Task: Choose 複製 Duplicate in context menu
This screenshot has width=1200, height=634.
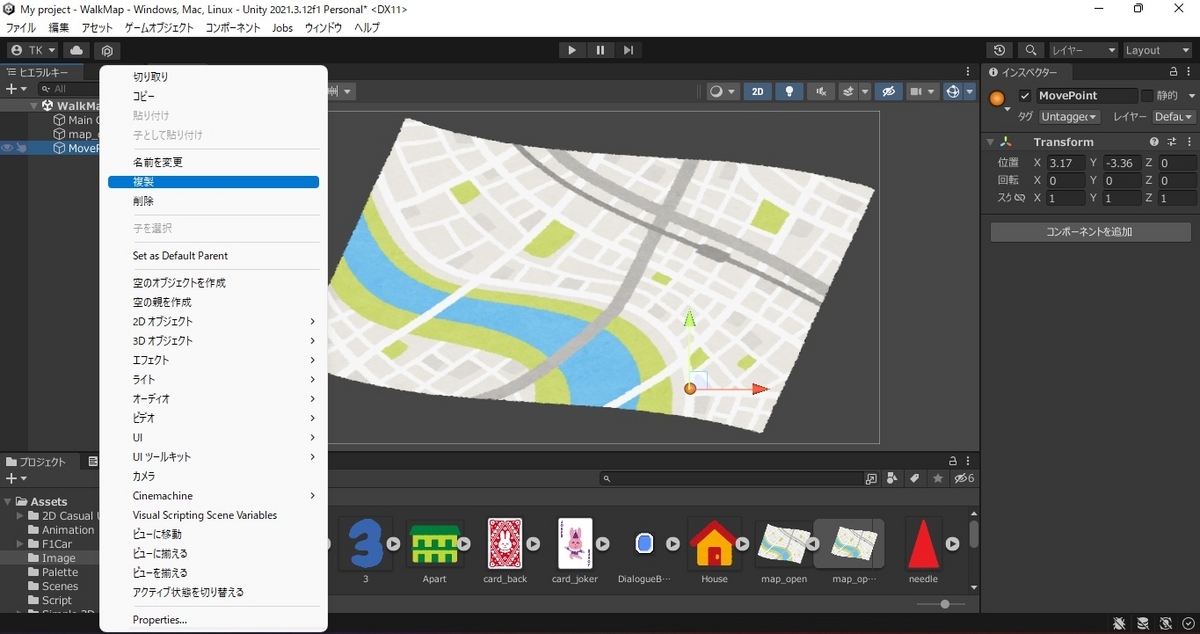Action: [213, 182]
